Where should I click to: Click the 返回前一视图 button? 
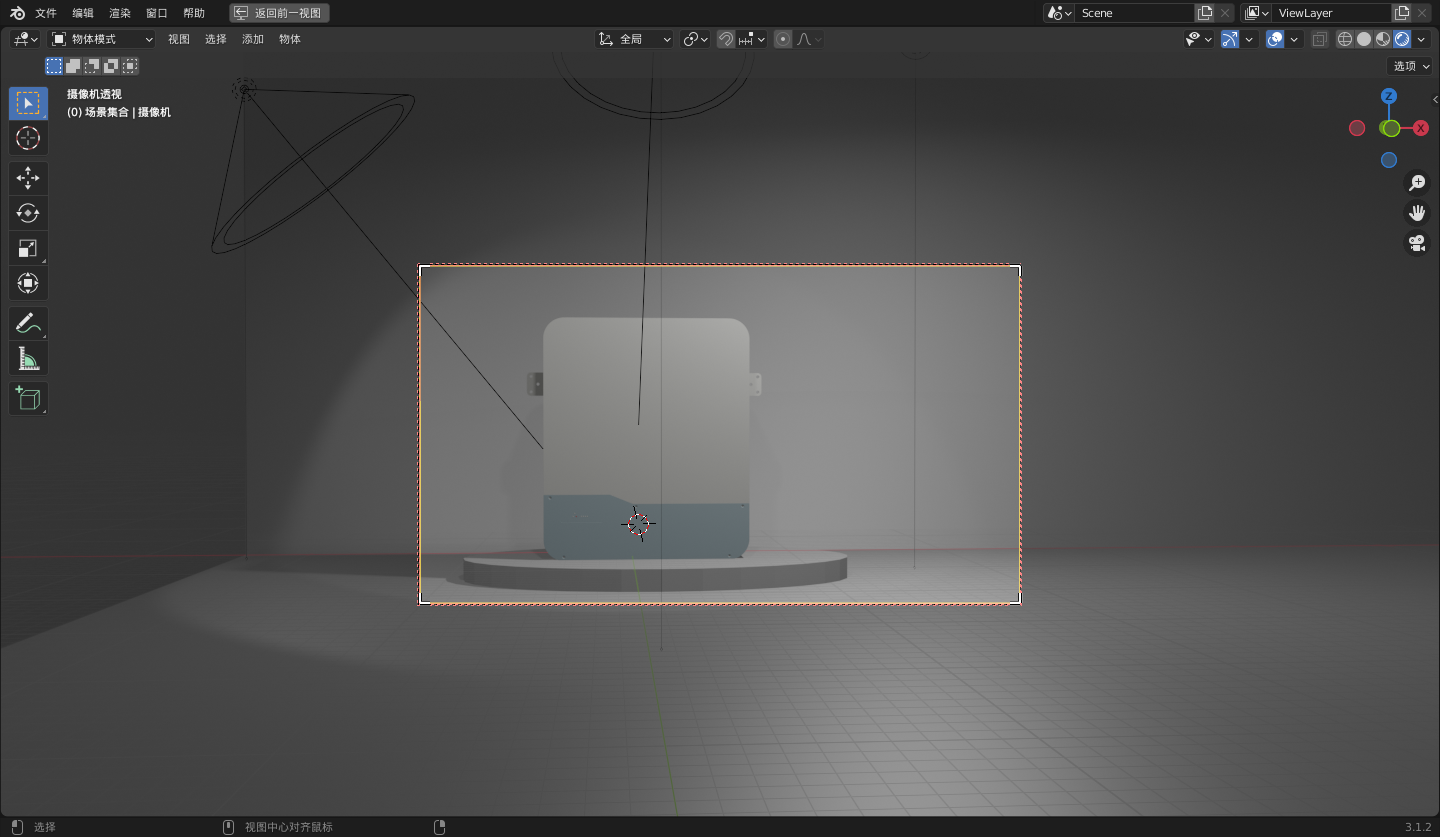click(279, 13)
